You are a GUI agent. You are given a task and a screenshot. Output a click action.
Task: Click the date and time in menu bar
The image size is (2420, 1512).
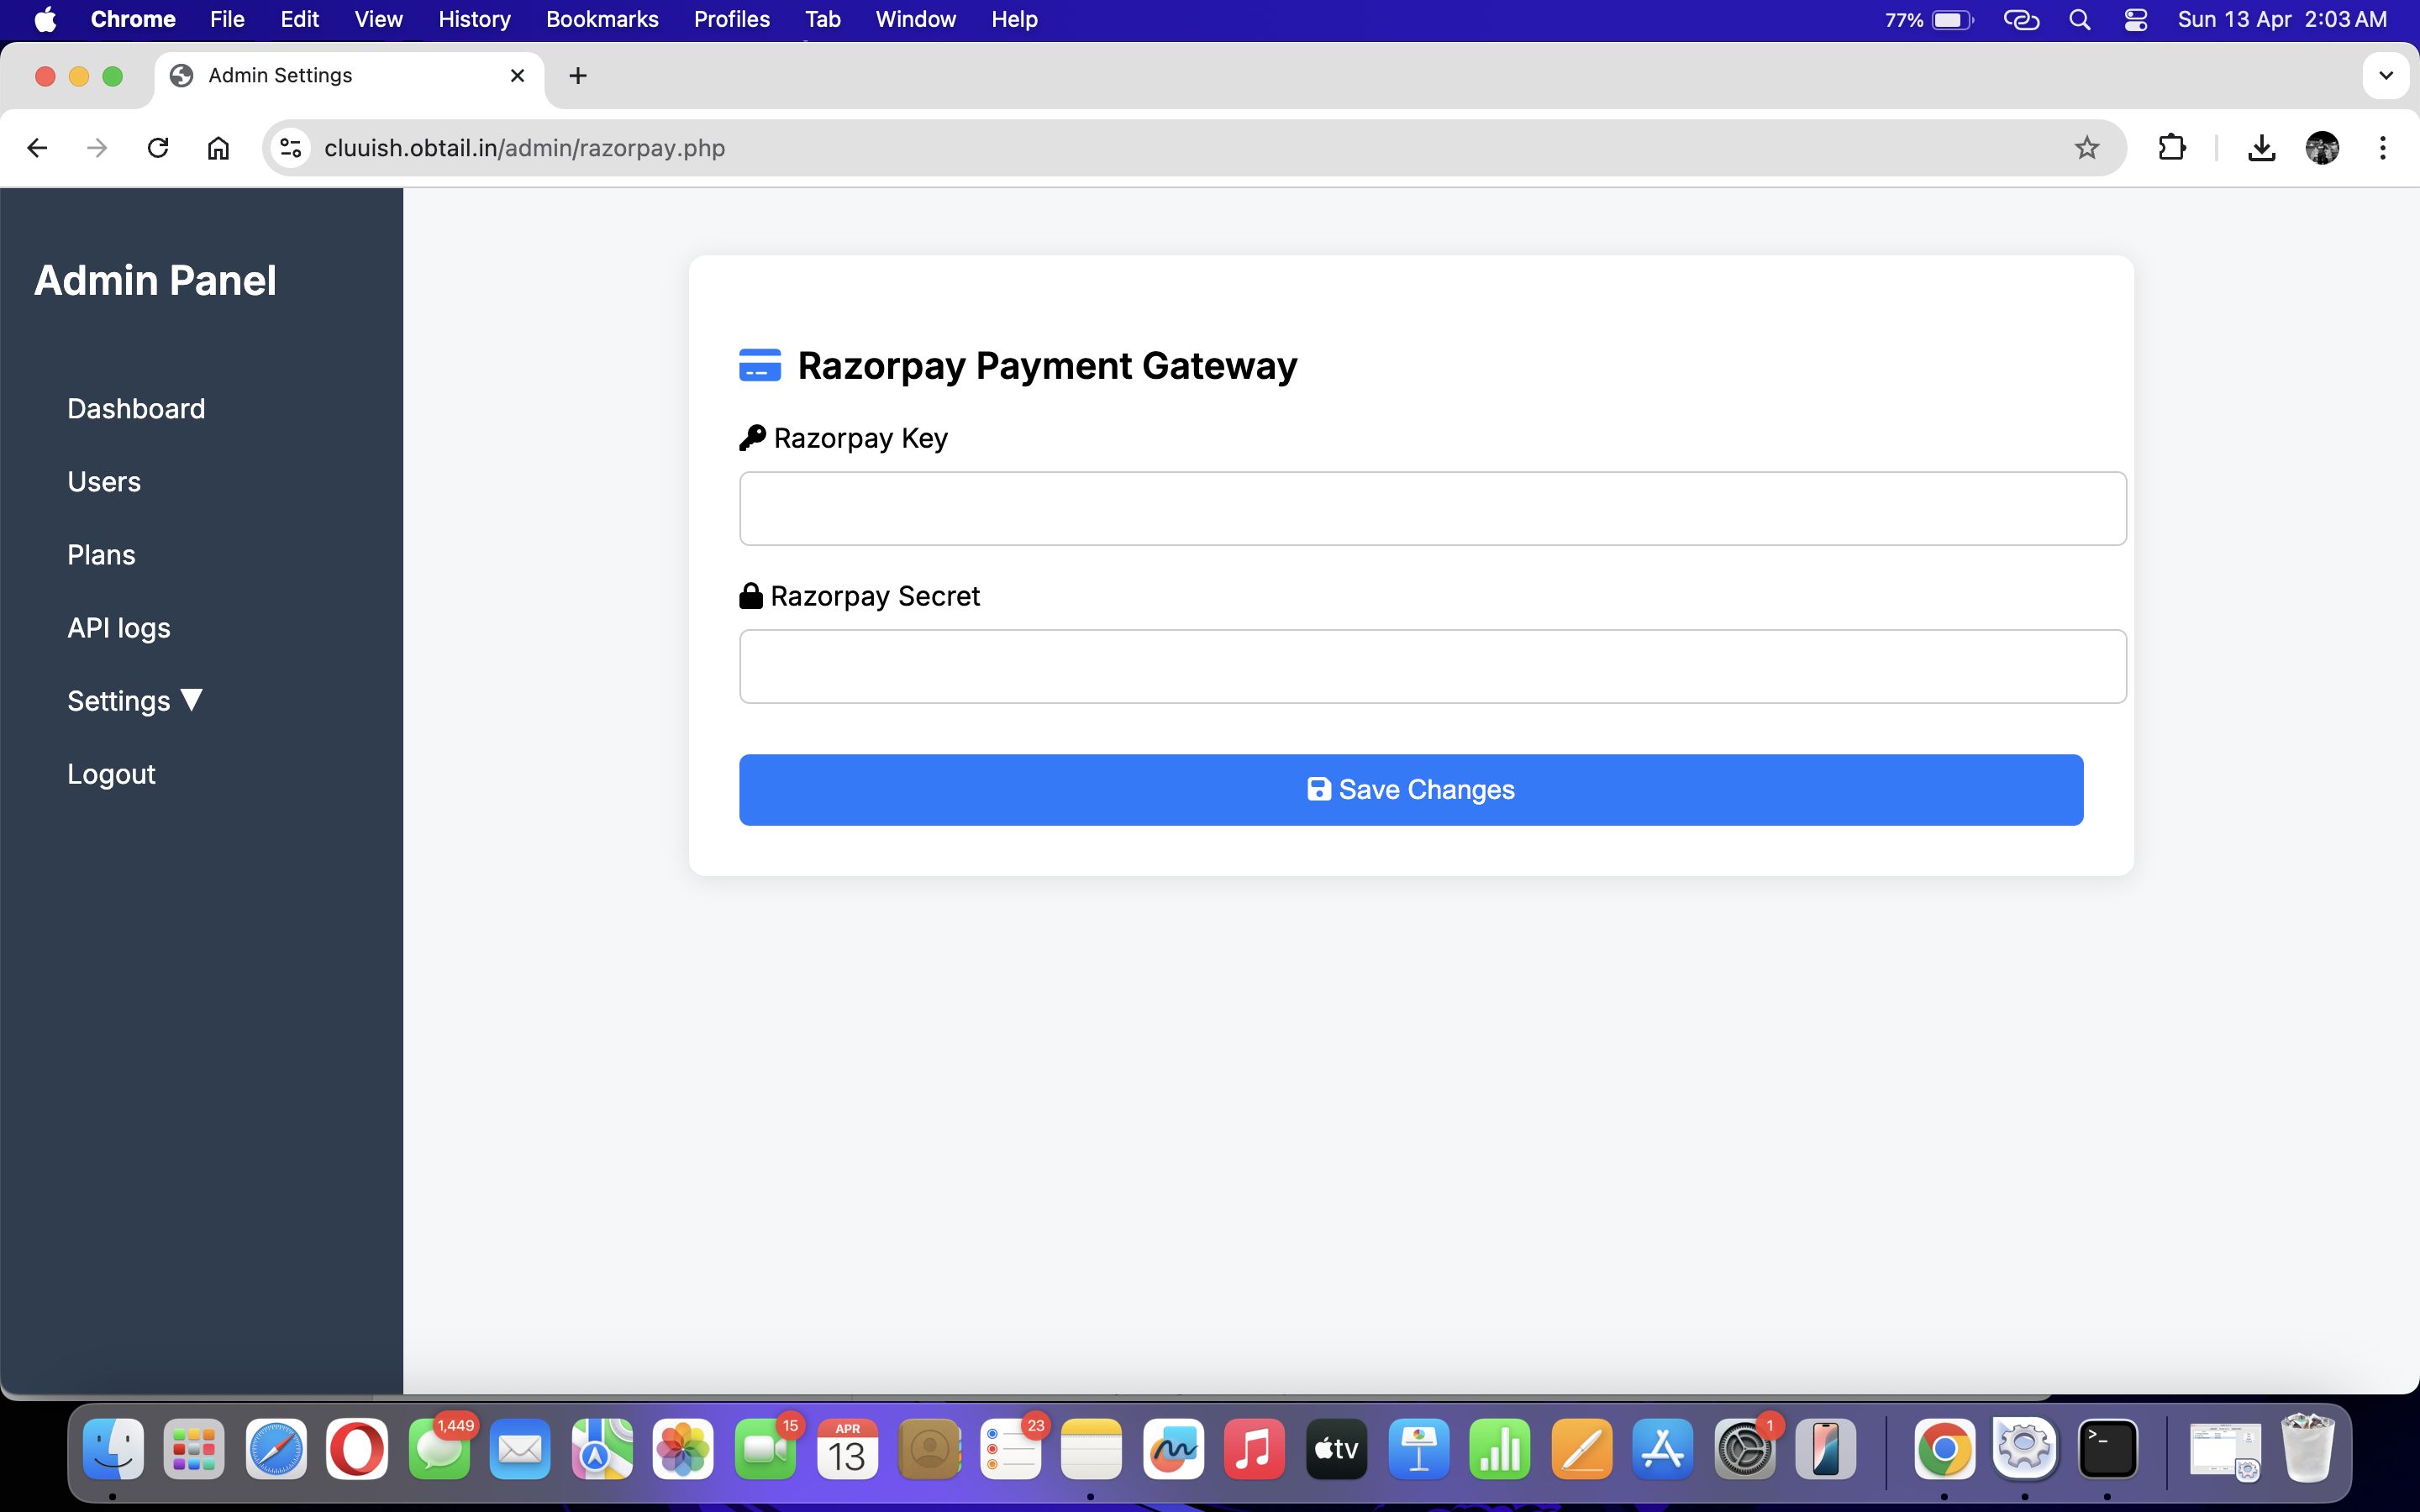(x=2282, y=20)
